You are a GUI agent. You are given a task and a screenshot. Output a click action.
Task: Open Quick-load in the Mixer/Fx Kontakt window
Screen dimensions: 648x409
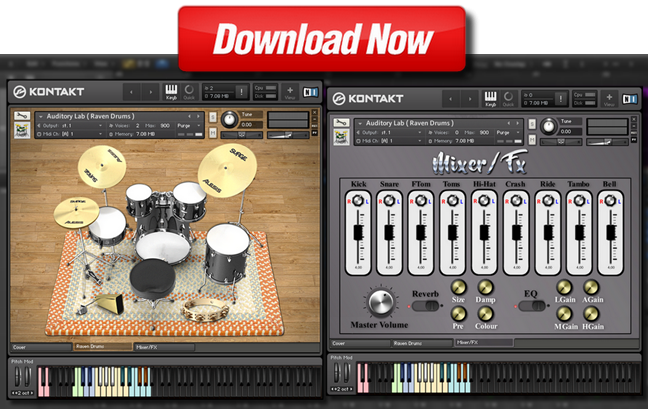[508, 99]
